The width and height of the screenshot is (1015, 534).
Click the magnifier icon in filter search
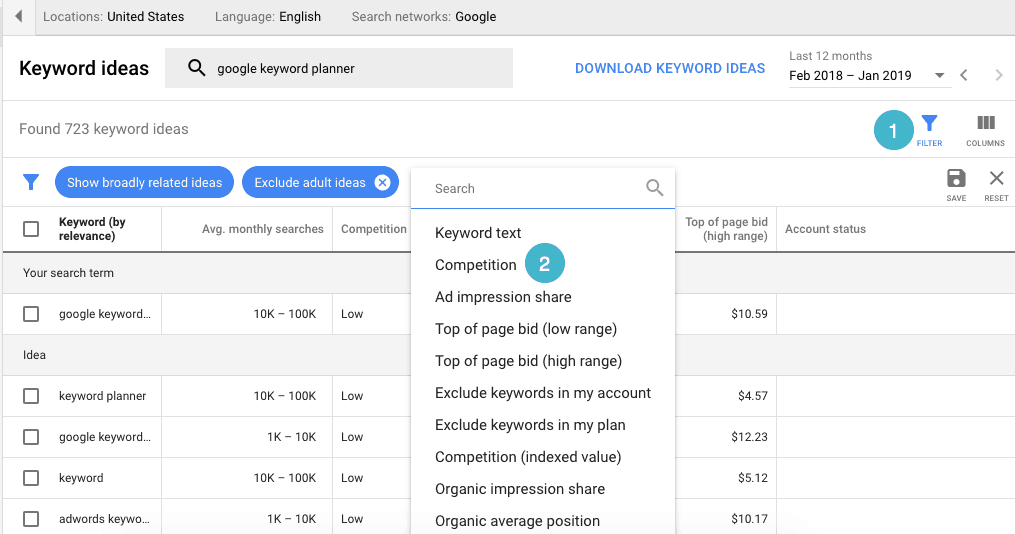[655, 188]
